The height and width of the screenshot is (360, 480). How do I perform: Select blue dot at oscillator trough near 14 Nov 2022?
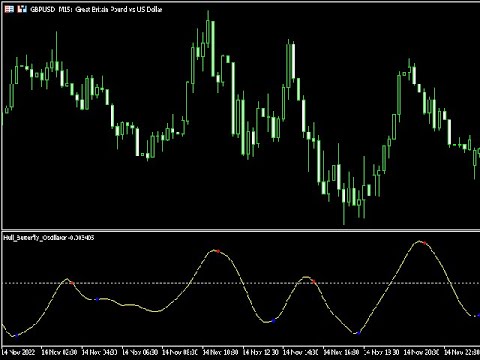click(x=17, y=336)
